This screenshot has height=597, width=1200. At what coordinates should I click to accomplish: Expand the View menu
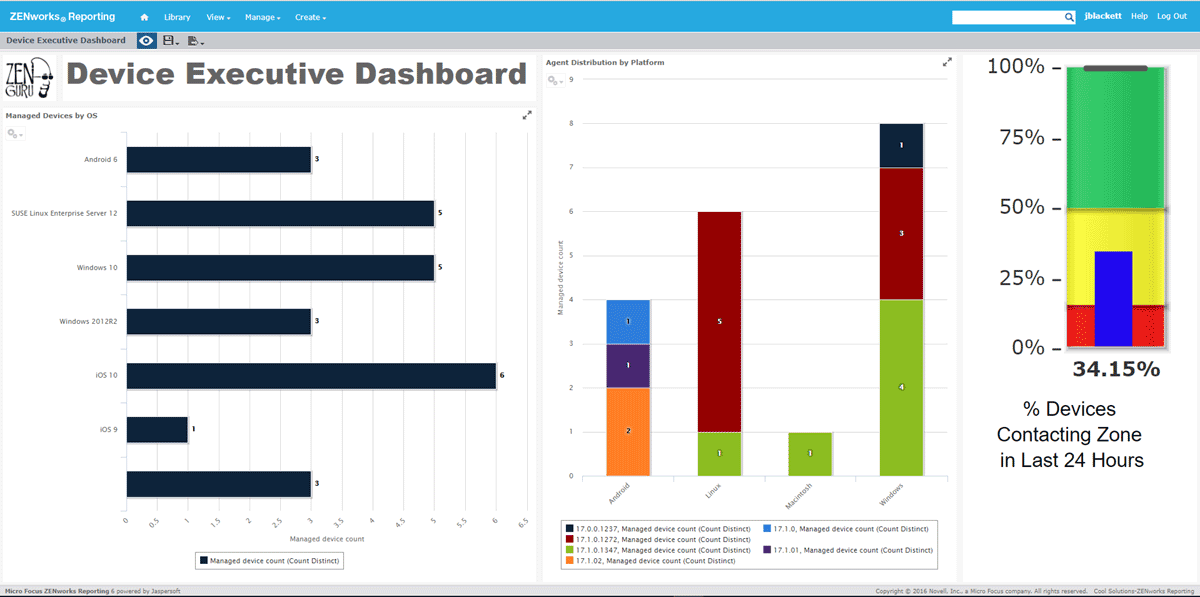click(218, 17)
